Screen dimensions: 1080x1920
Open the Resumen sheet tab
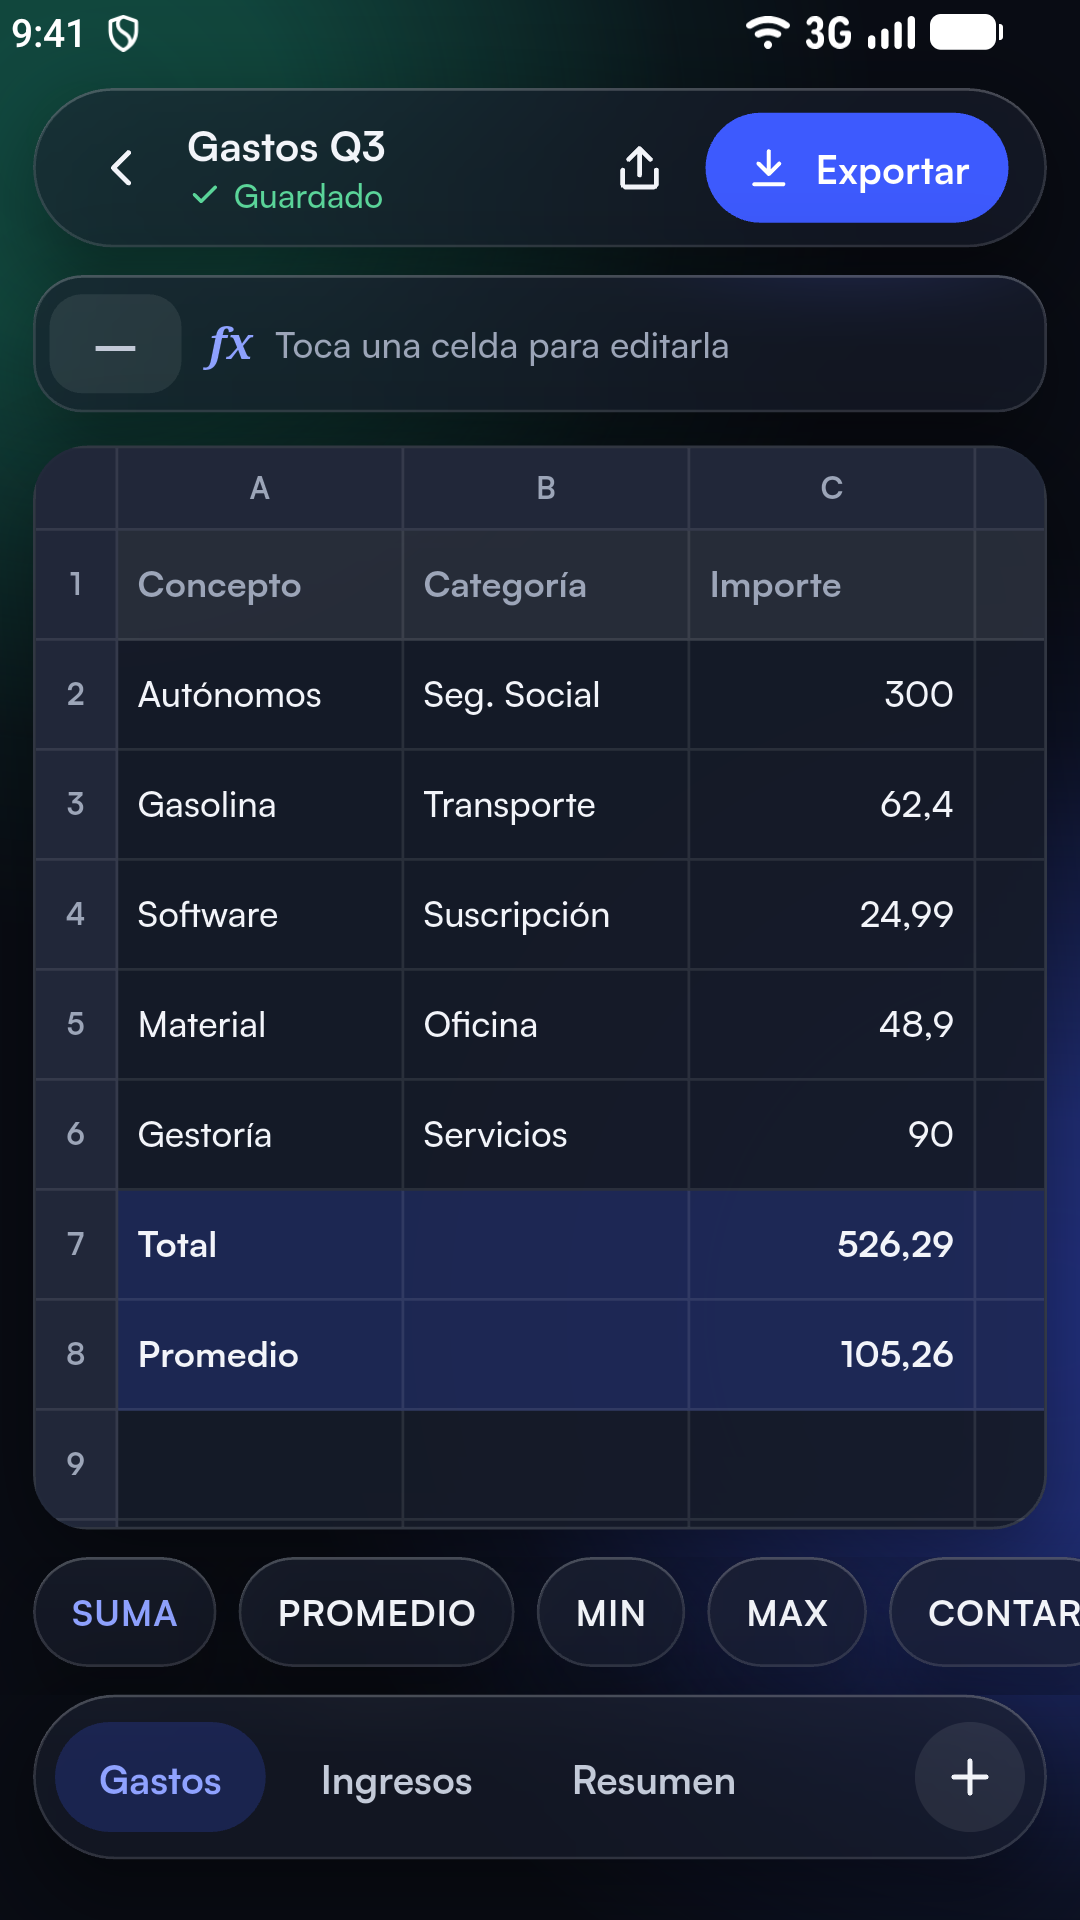point(654,1777)
